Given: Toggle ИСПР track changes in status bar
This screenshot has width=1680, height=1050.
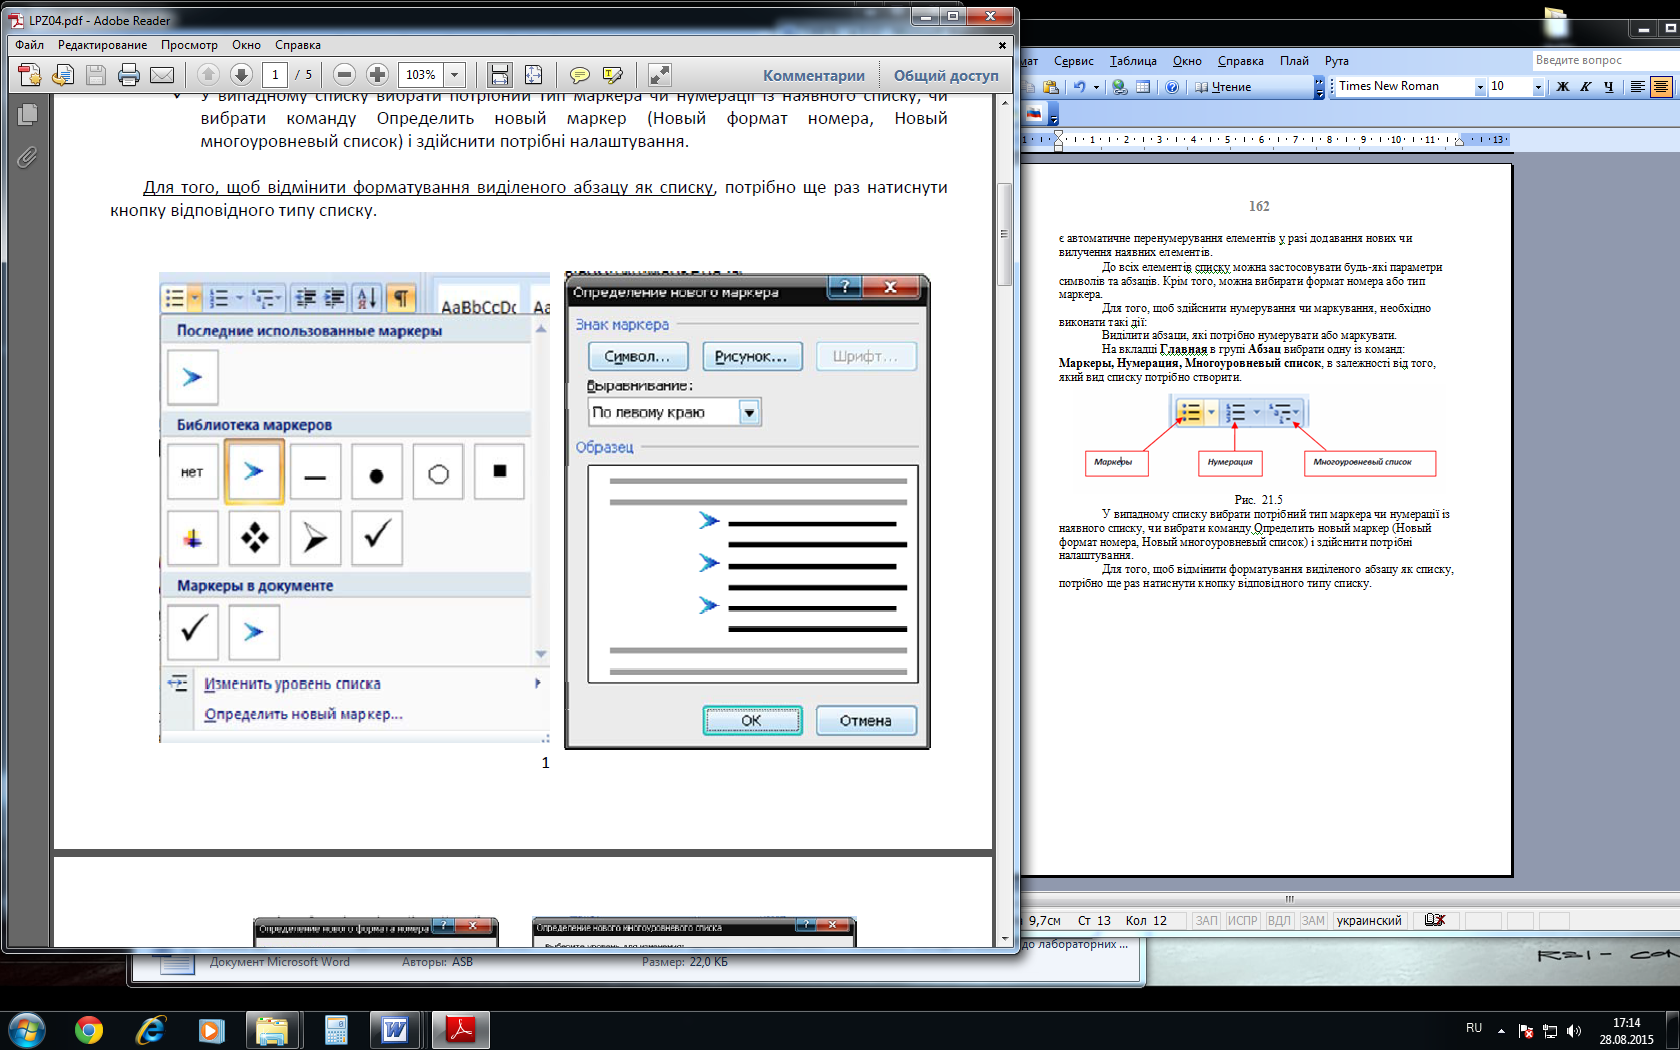Looking at the screenshot, I should coord(1243,920).
